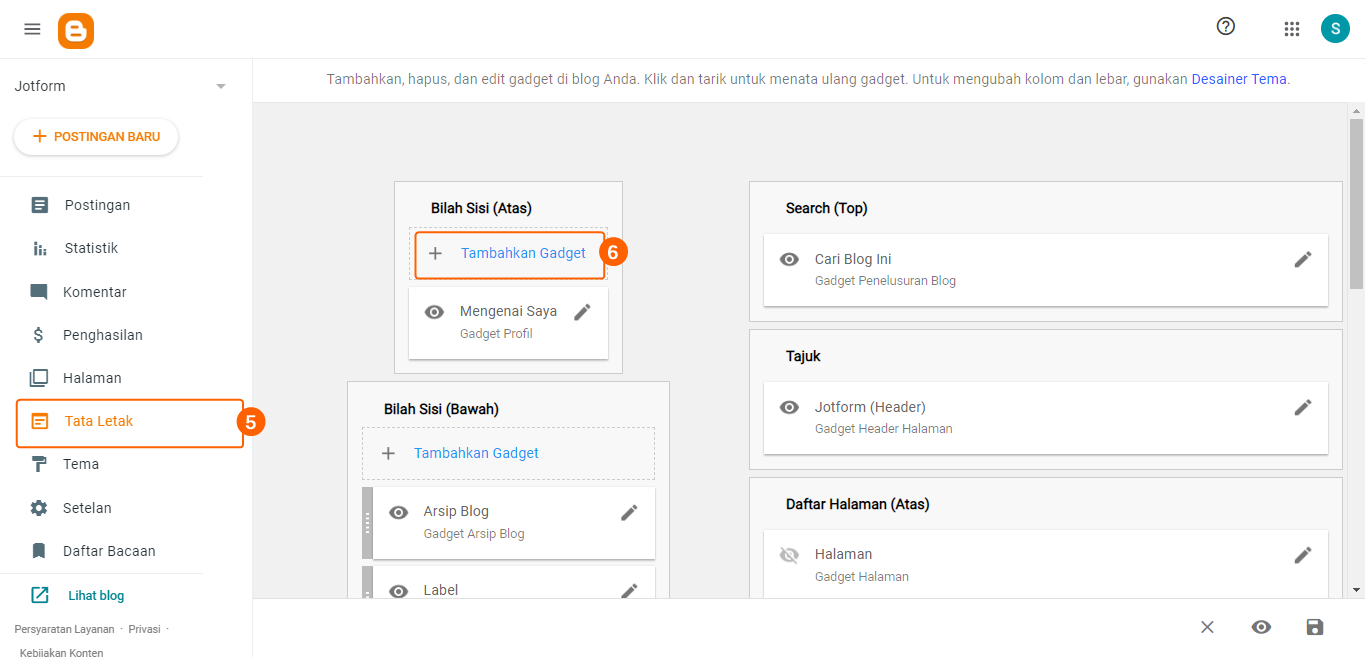Open the Desainer Tema link

(1239, 79)
